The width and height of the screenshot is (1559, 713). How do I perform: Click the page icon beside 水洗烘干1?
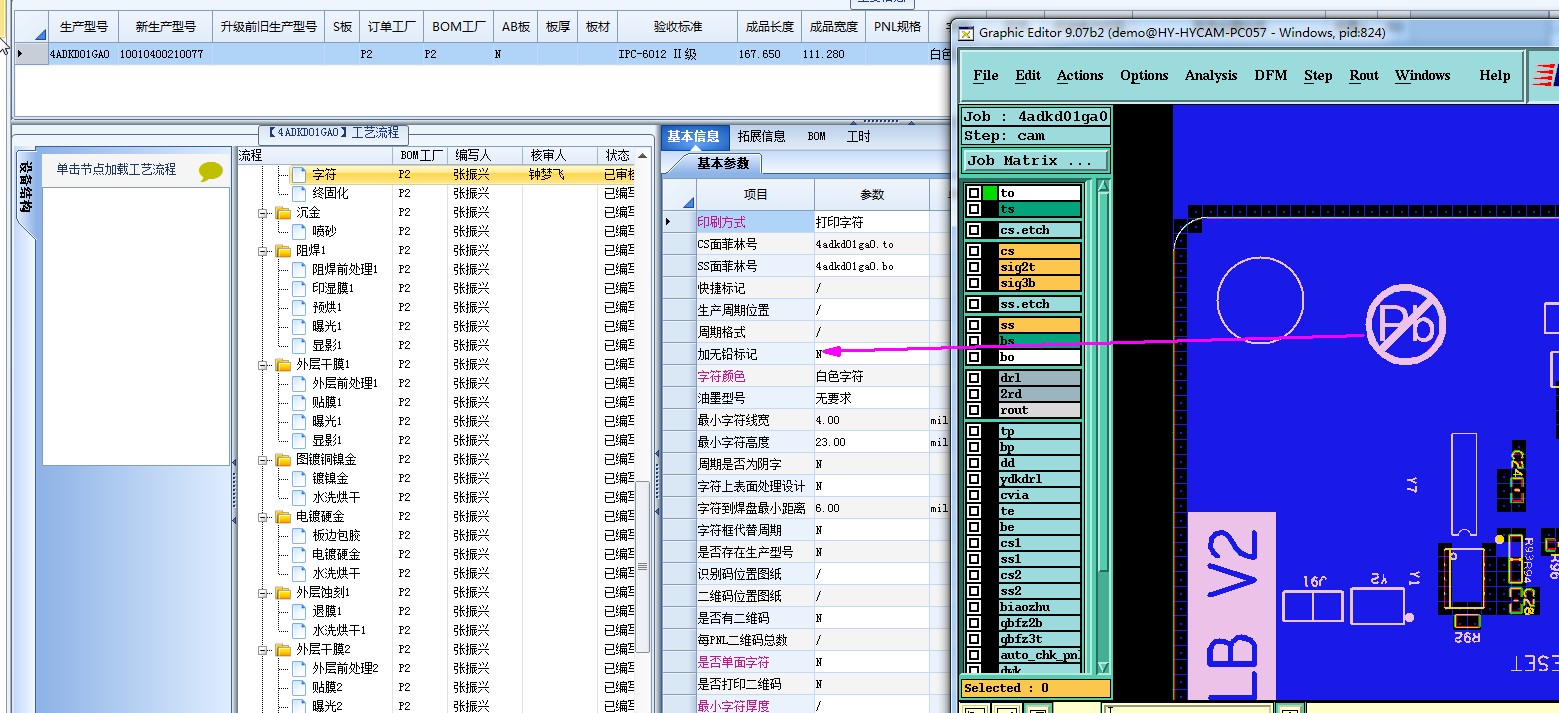click(299, 630)
